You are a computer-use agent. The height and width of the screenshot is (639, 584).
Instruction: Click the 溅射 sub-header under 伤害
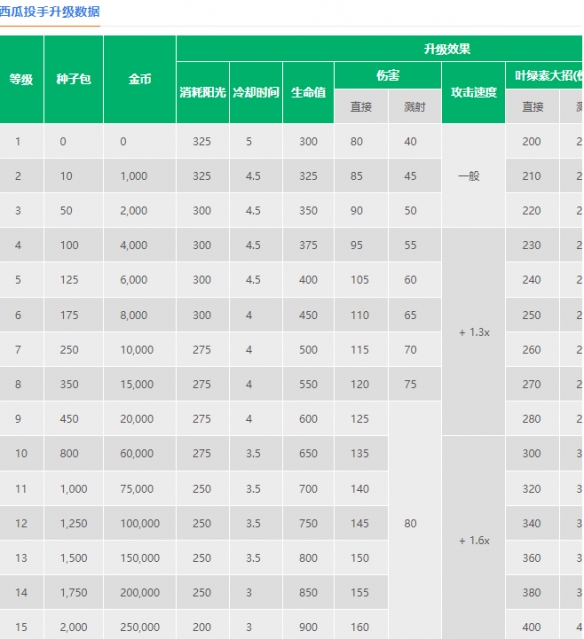tap(414, 107)
